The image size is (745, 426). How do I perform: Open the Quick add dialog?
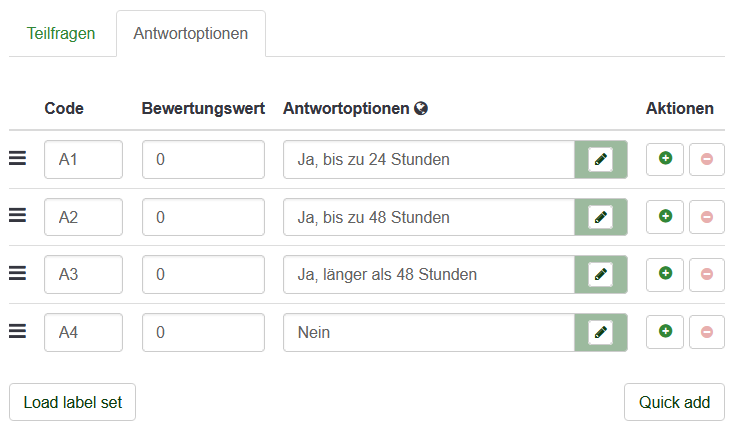click(x=674, y=402)
